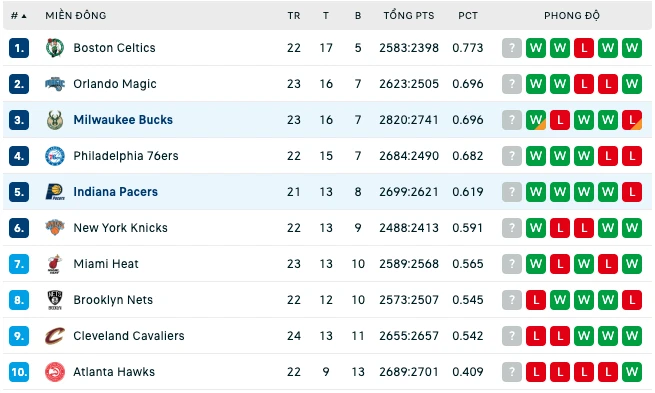Click the Milwaukee Bucks logo icon
This screenshot has width=655, height=393.
(55, 120)
